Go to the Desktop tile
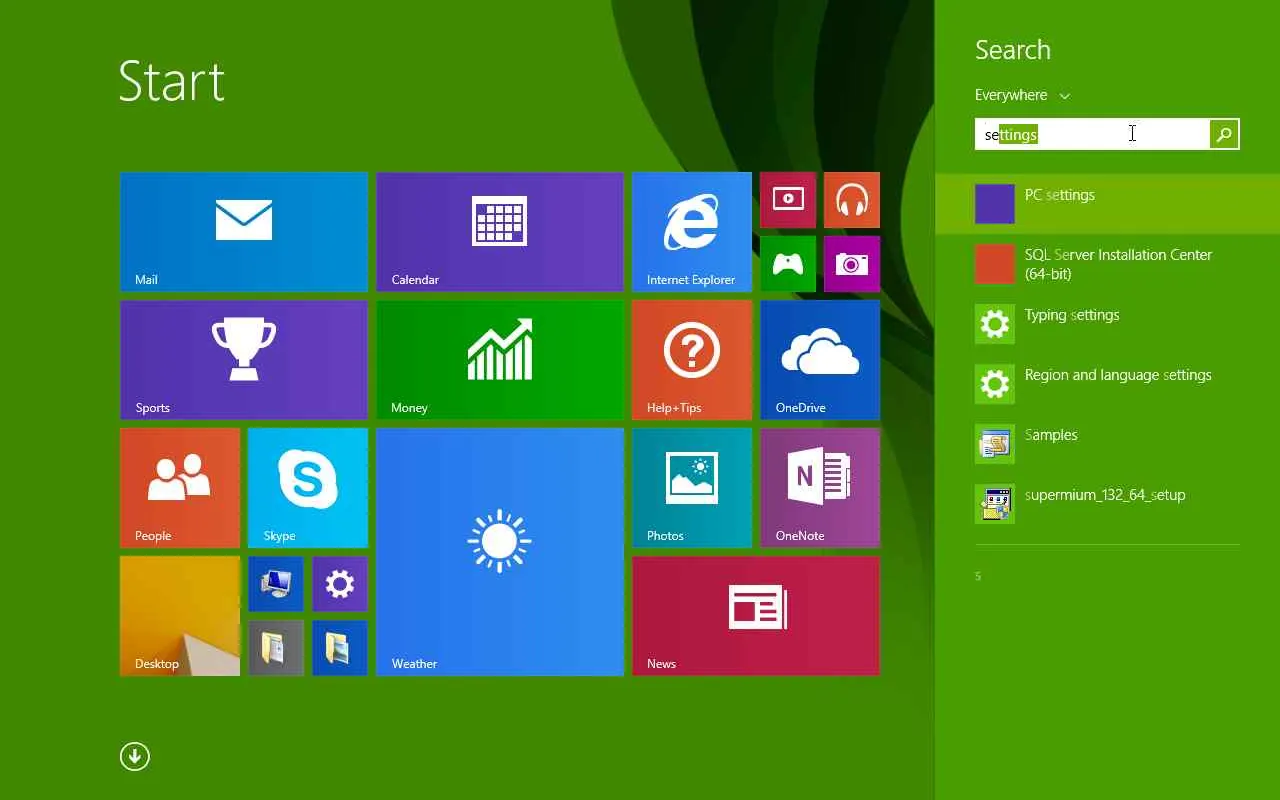 pyautogui.click(x=180, y=616)
